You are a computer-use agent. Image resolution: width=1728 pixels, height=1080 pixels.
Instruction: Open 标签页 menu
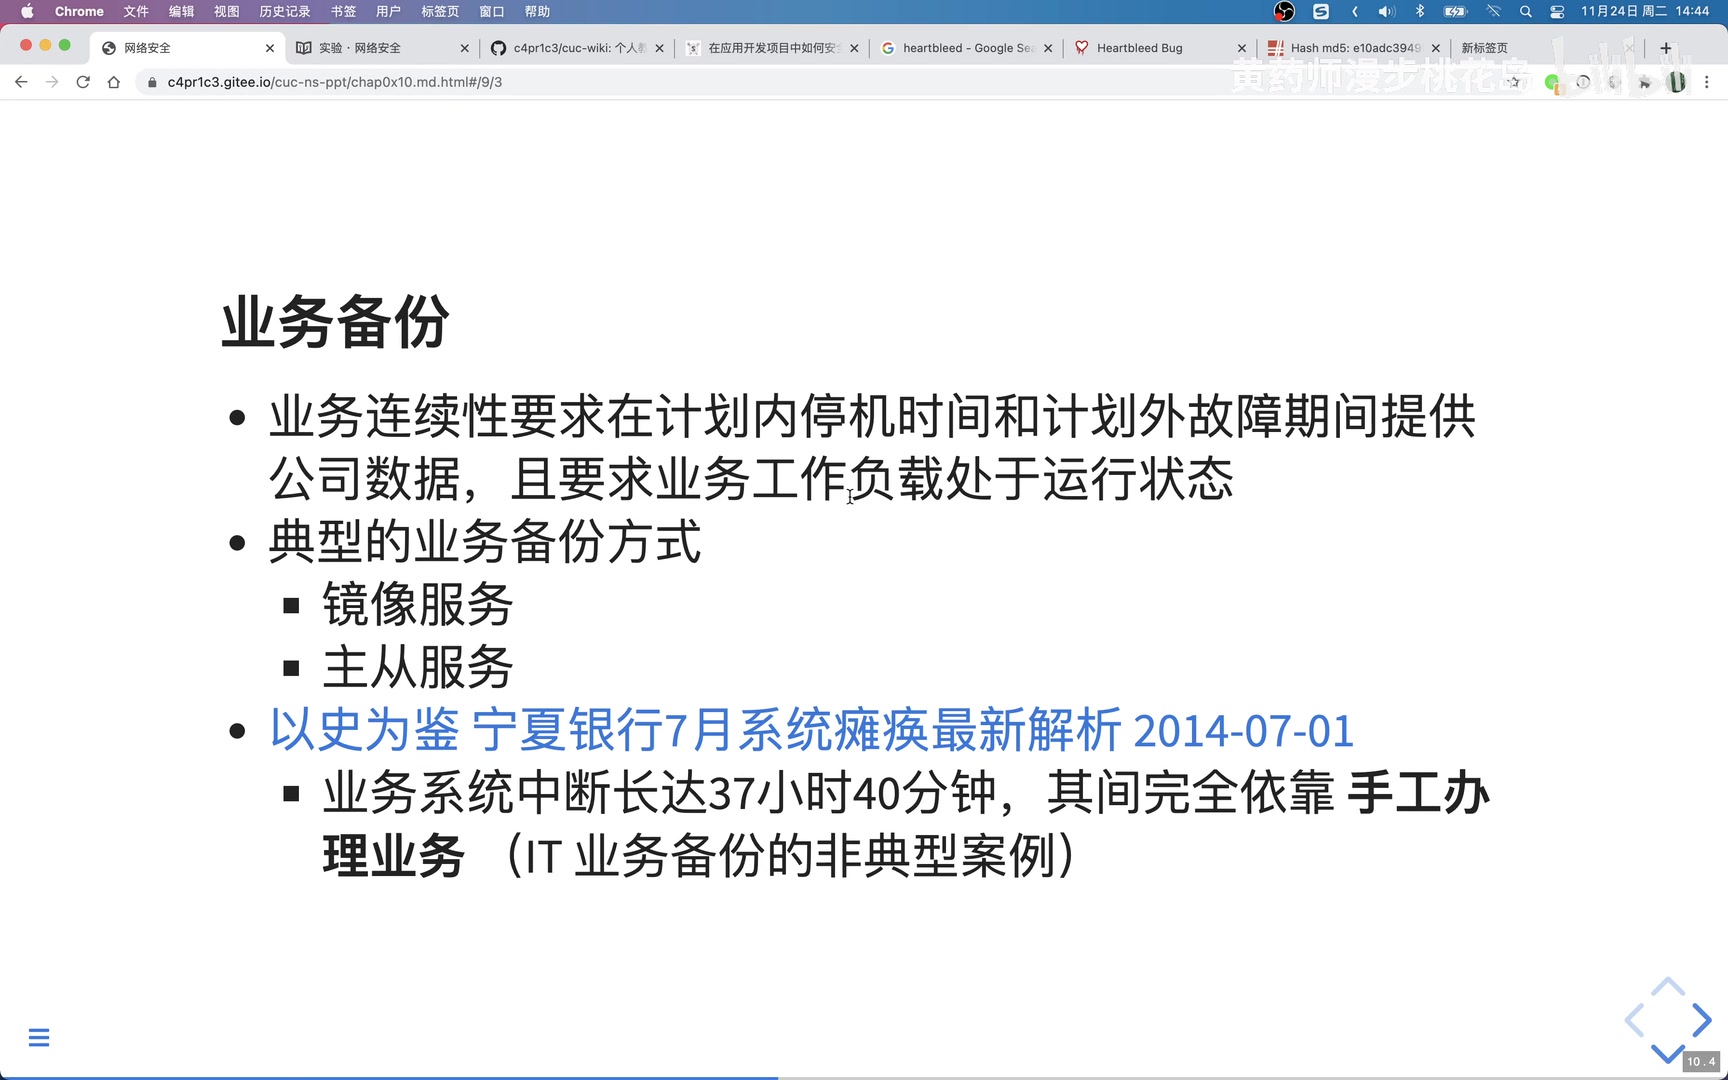(x=440, y=11)
